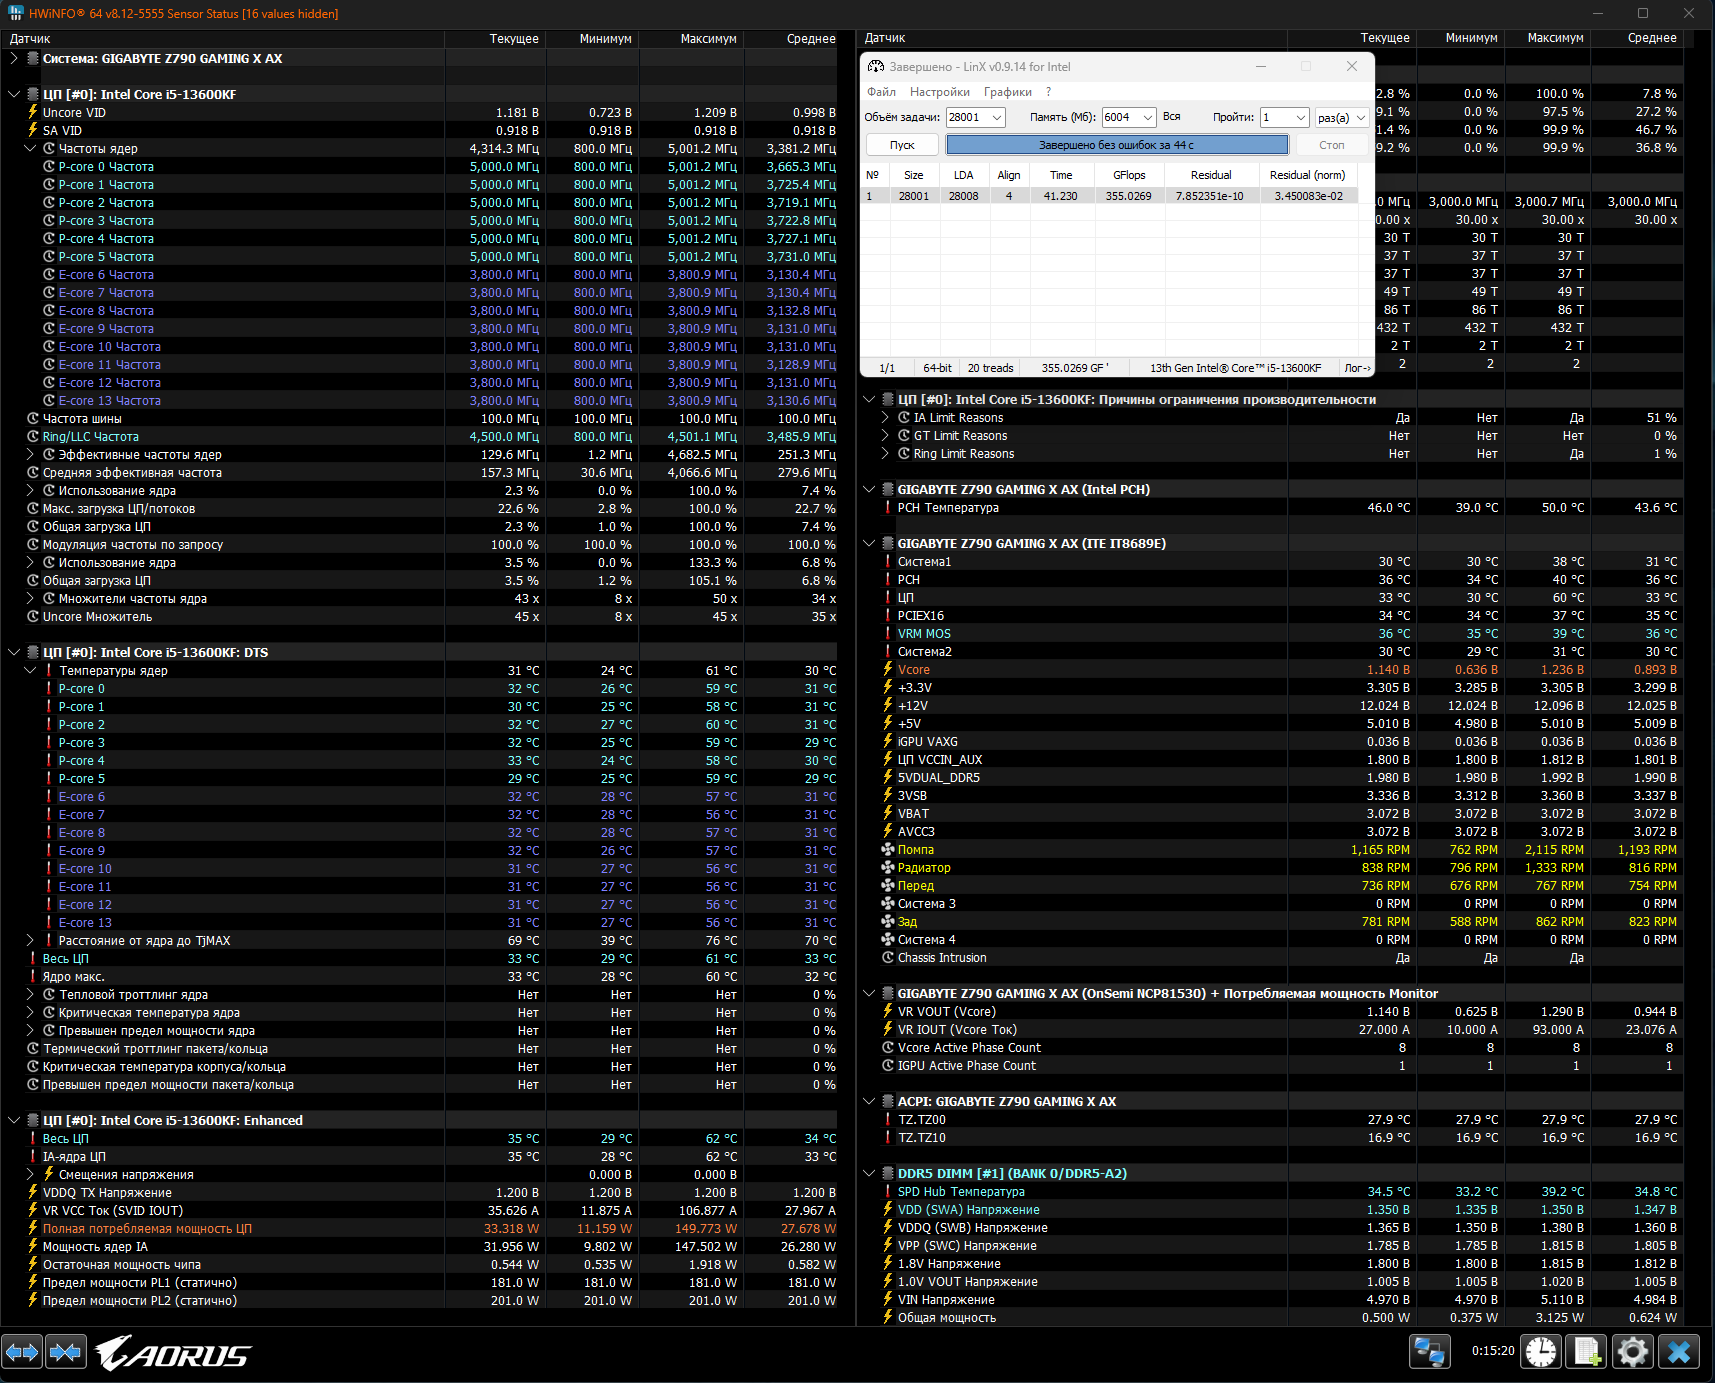The image size is (1715, 1383).
Task: Expand Эффективные частоты ядер row
Action: [x=30, y=454]
